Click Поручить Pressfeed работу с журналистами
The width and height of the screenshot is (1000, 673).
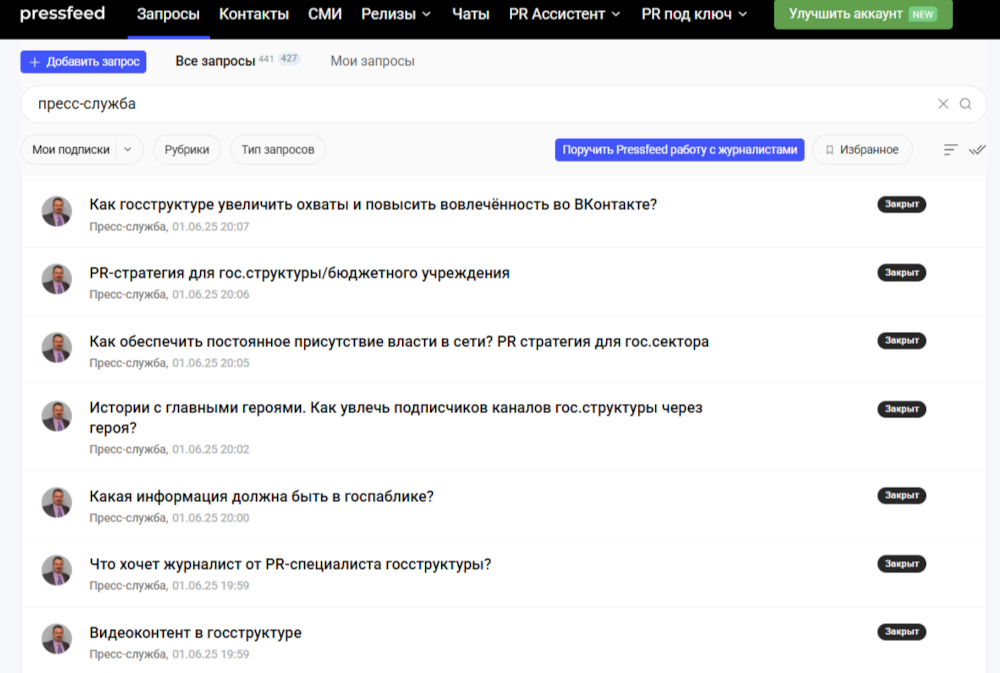679,150
